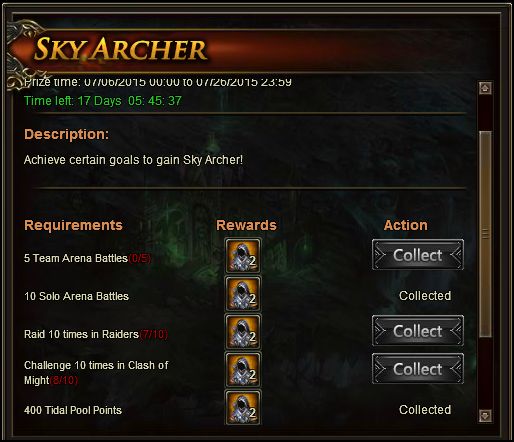Viewport: 514px width, 442px height.
Task: Click the Collected status for Tidal Pool Points
Action: (x=425, y=410)
